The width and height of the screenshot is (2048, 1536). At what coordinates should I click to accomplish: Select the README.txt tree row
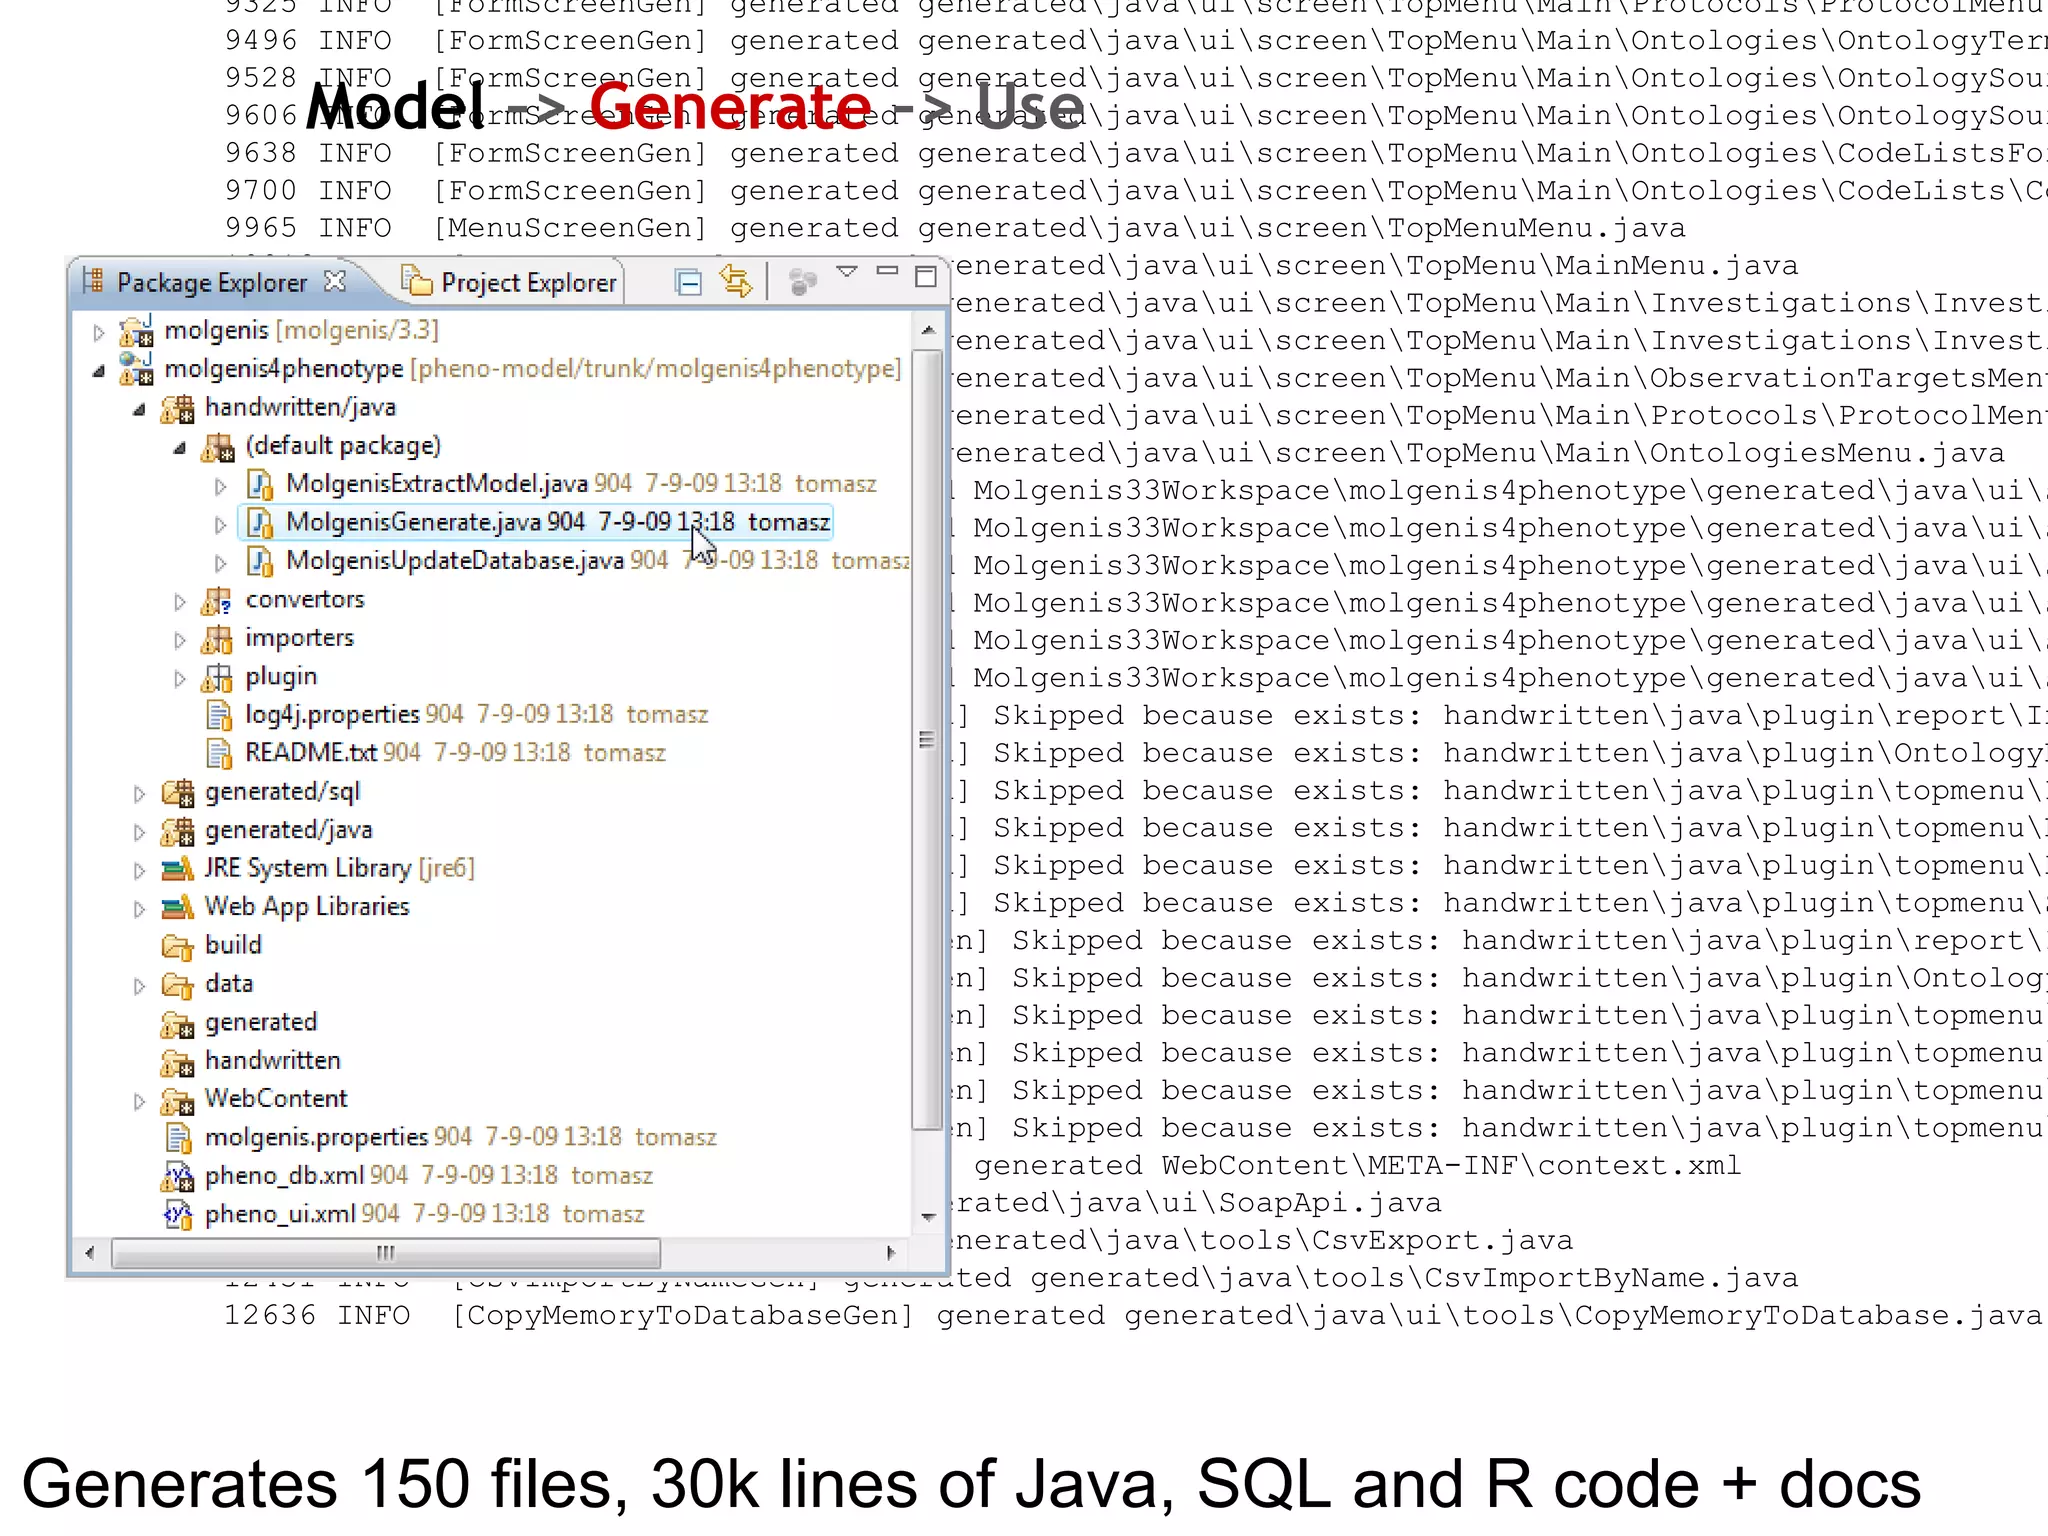coord(435,753)
